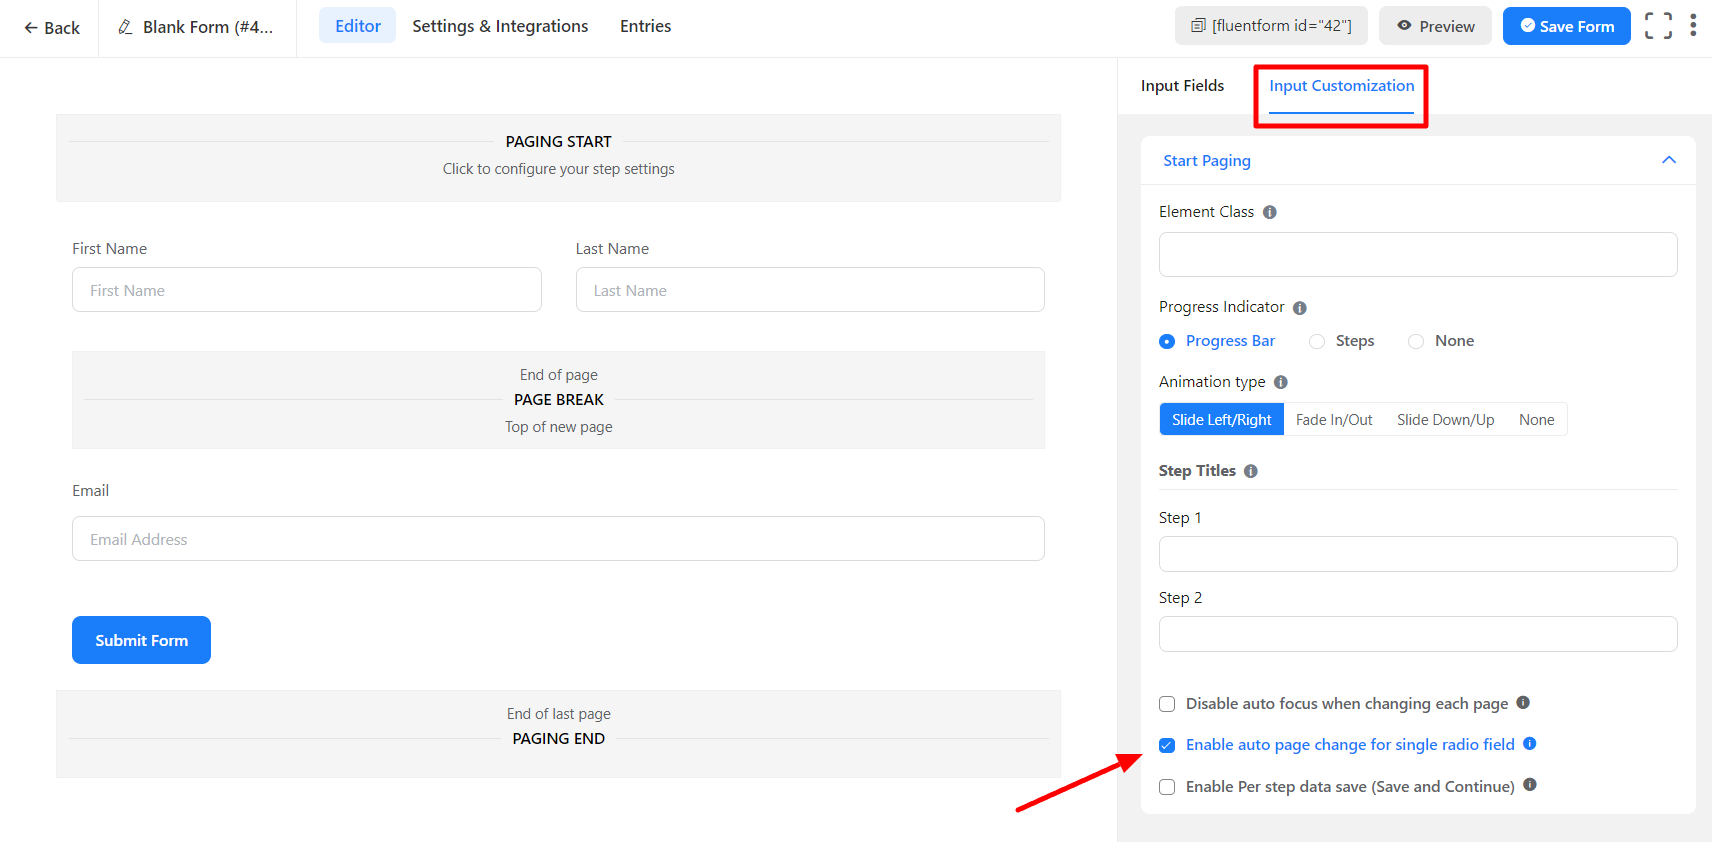This screenshot has height=842, width=1712.
Task: Click the Preview button
Action: [x=1435, y=26]
